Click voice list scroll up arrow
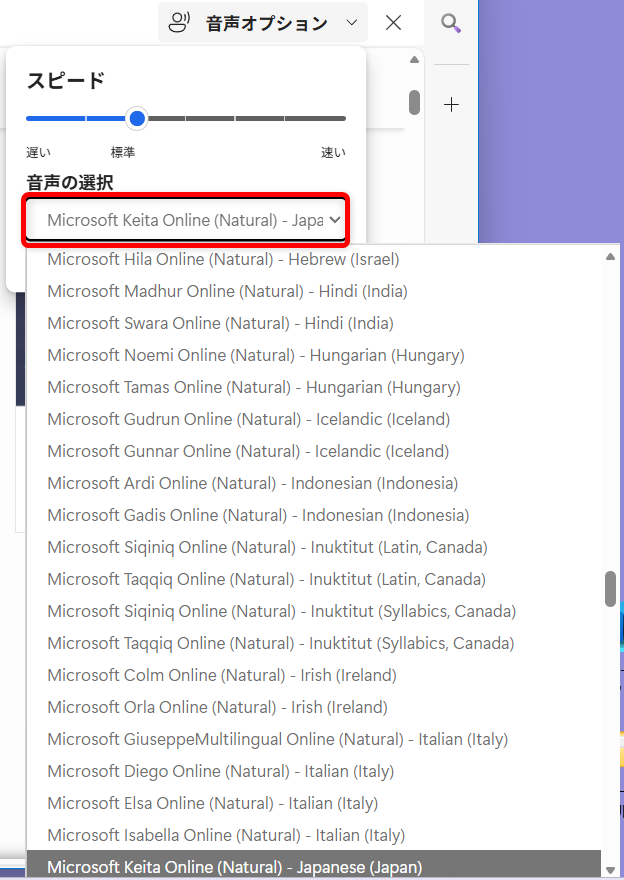This screenshot has height=880, width=624. coord(610,257)
